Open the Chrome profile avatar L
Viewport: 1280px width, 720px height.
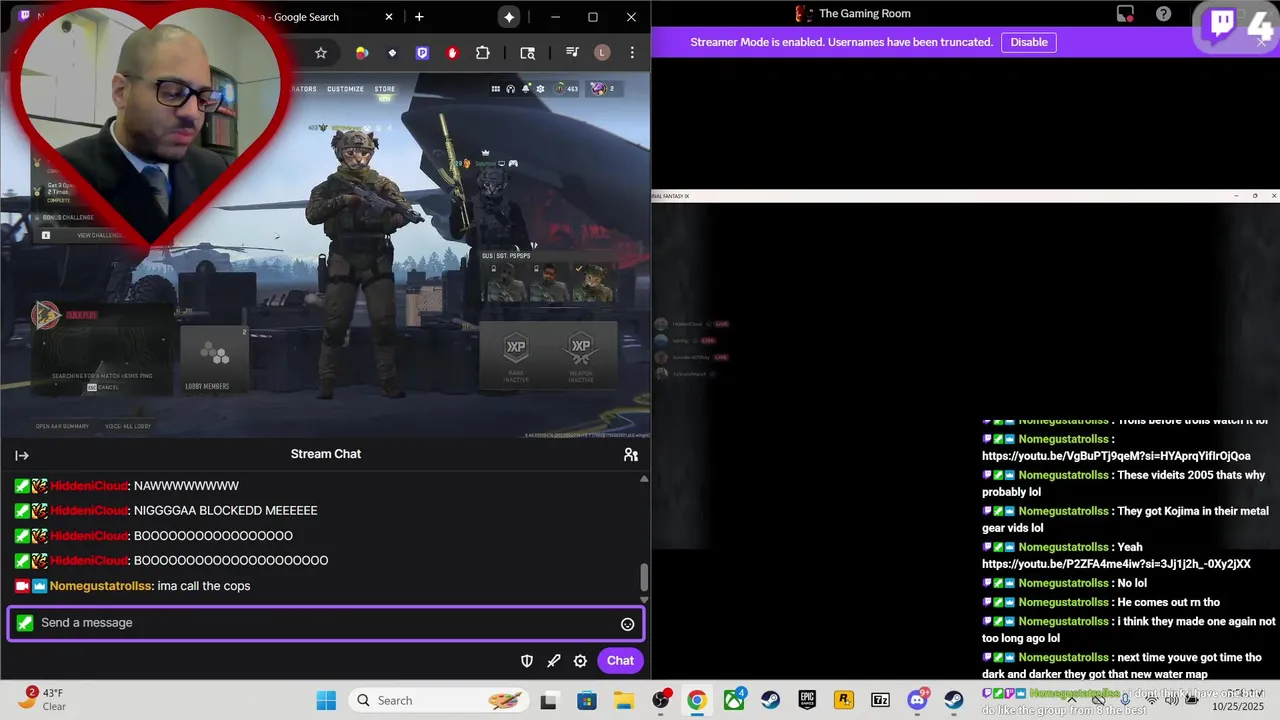602,53
